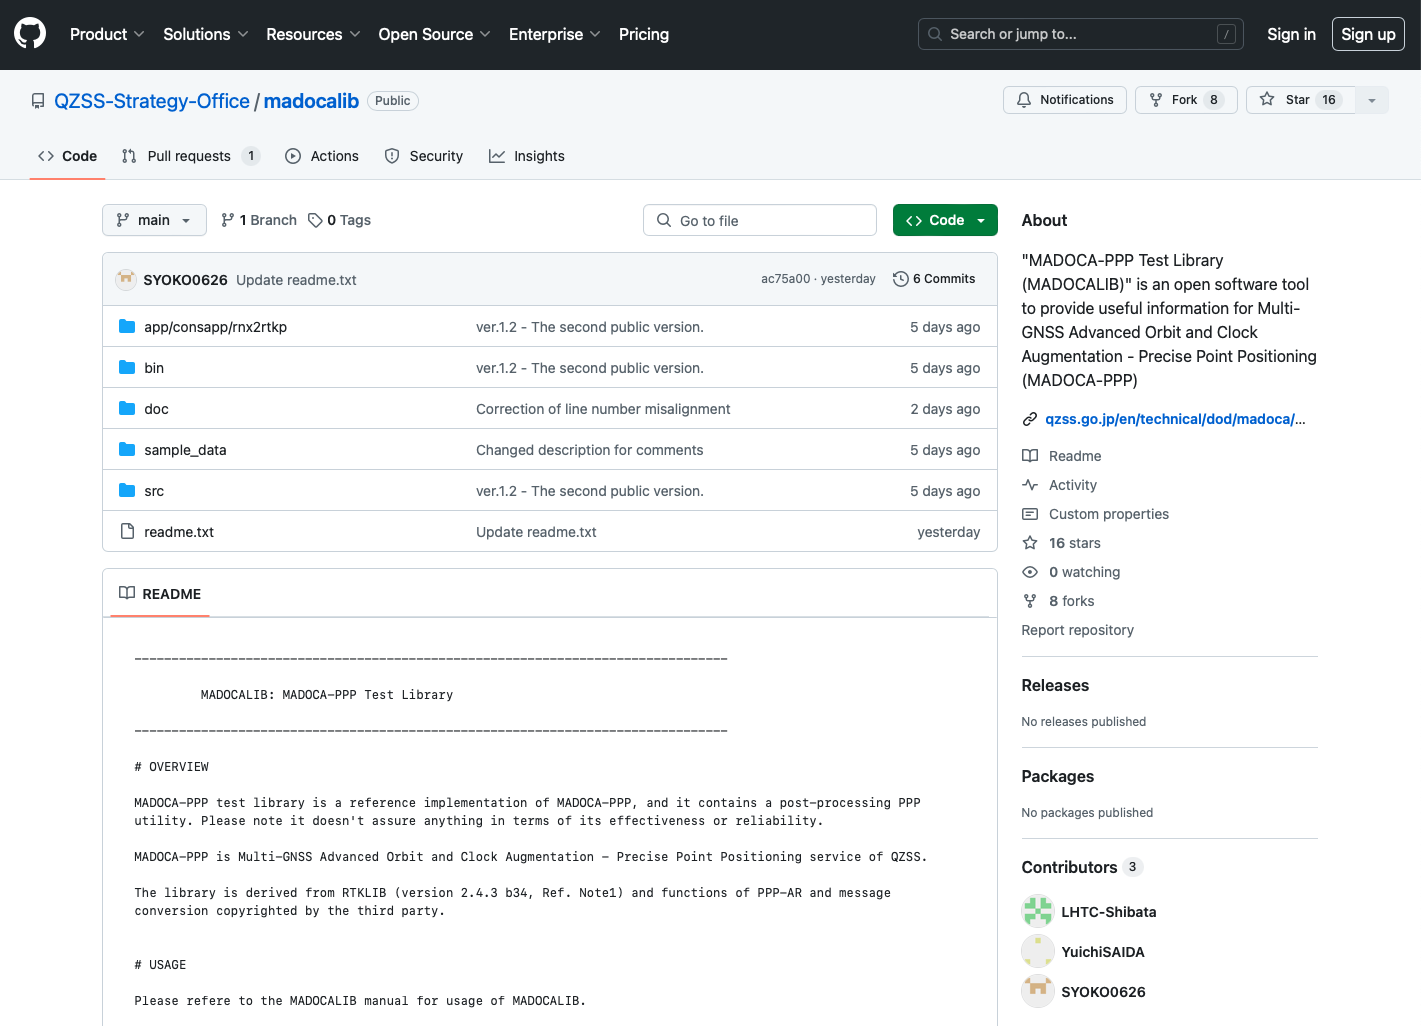Screen dimensions: 1421x1026
Task: Open the Update readme.txt latest commit message
Action: coord(296,280)
